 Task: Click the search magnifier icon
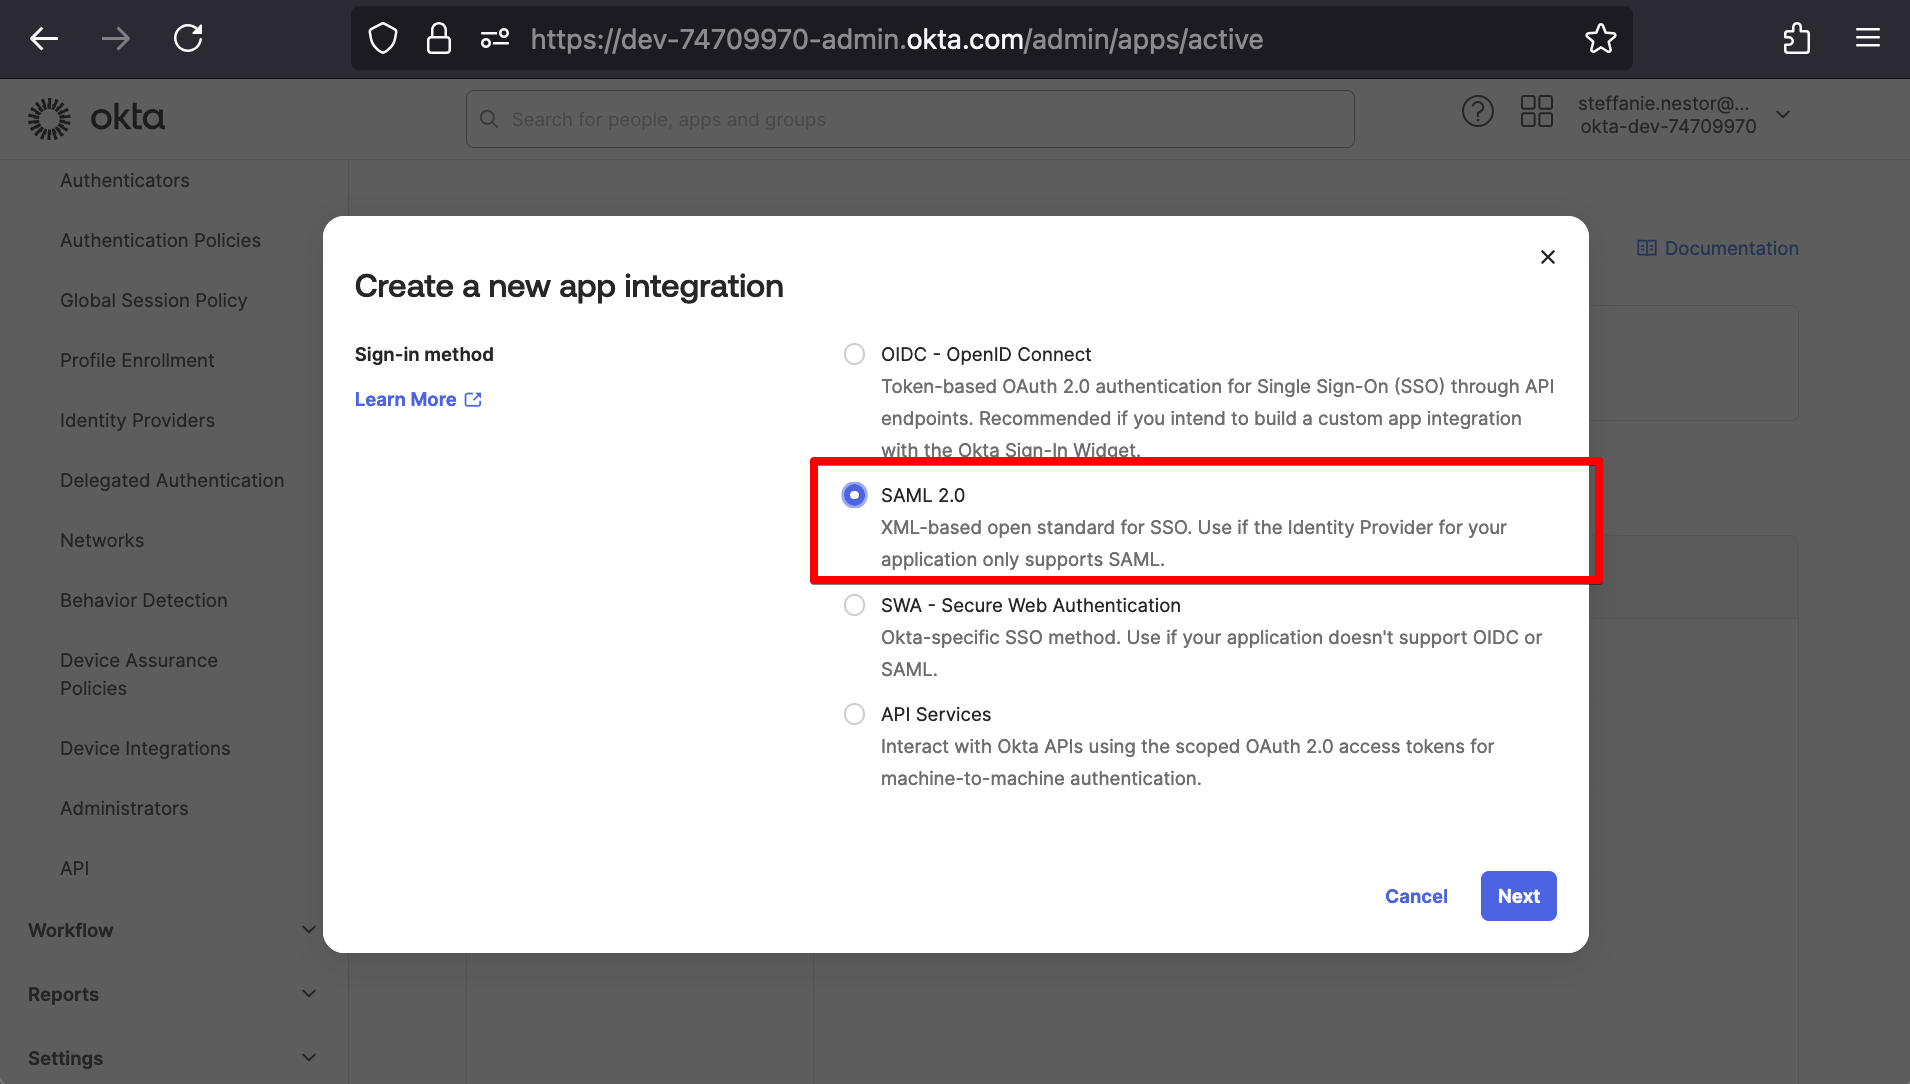[489, 119]
